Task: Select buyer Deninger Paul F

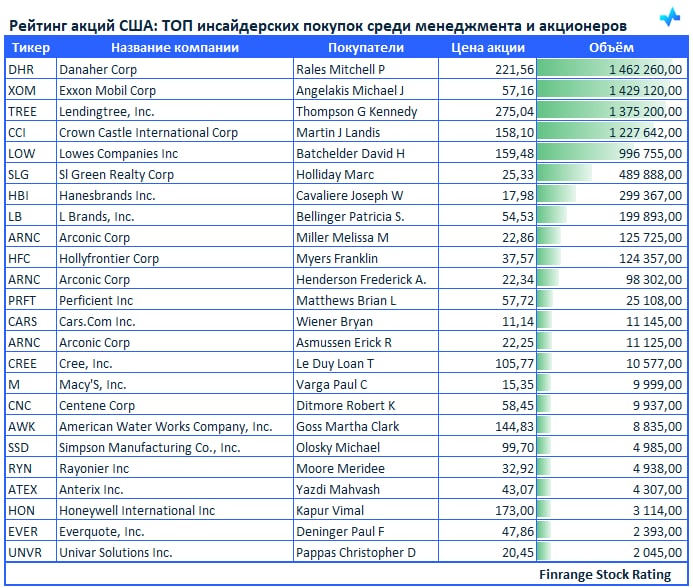Action: (366, 531)
